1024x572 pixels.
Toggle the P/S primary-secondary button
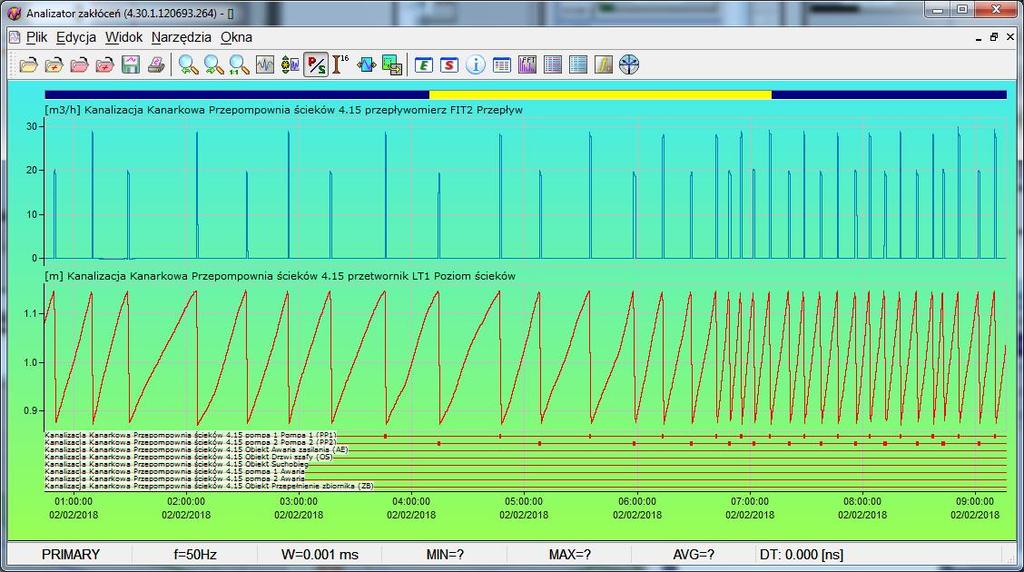pos(316,65)
